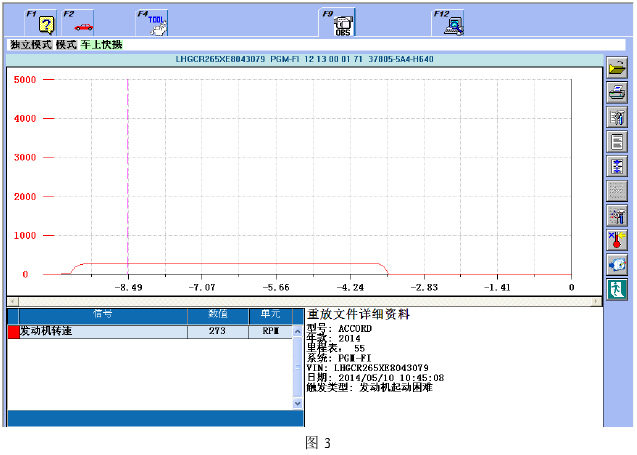Select the 信号 column header
Screen dimensions: 637x455
coord(103,314)
